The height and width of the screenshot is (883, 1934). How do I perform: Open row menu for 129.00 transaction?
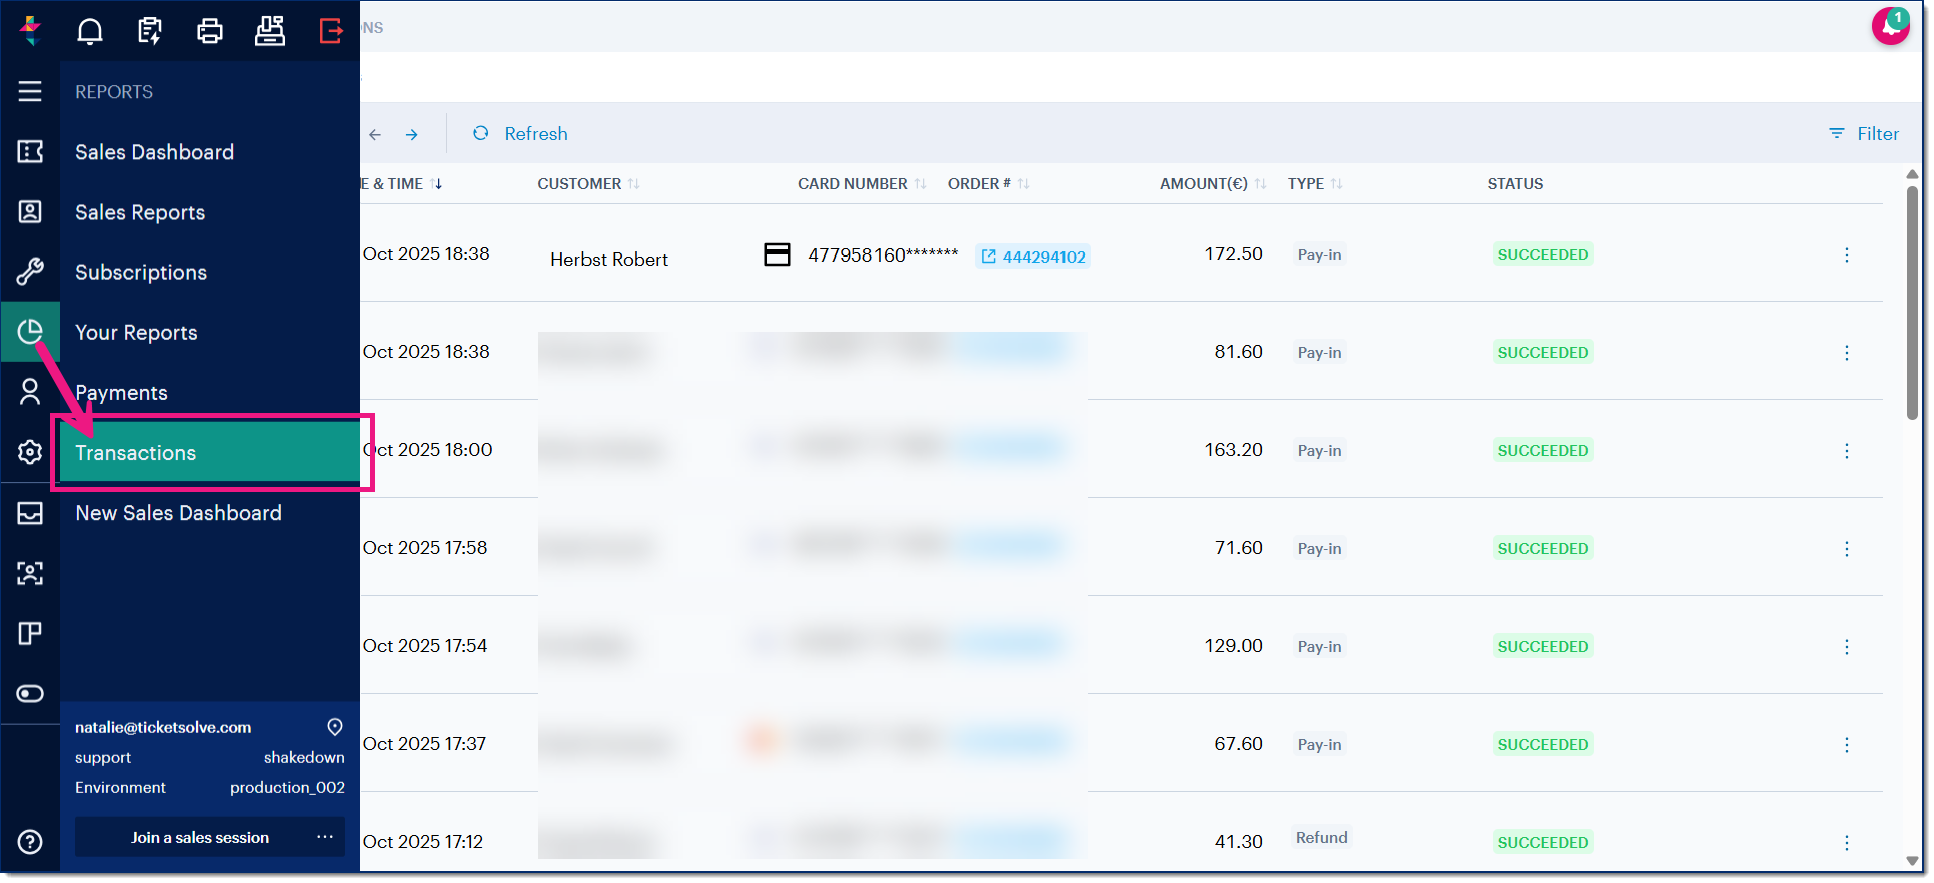point(1846,647)
